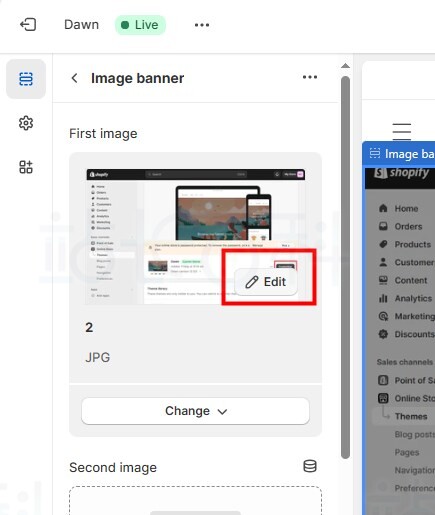Click Products in preview menu
Viewport: 435px width, 515px height.
(x=413, y=244)
